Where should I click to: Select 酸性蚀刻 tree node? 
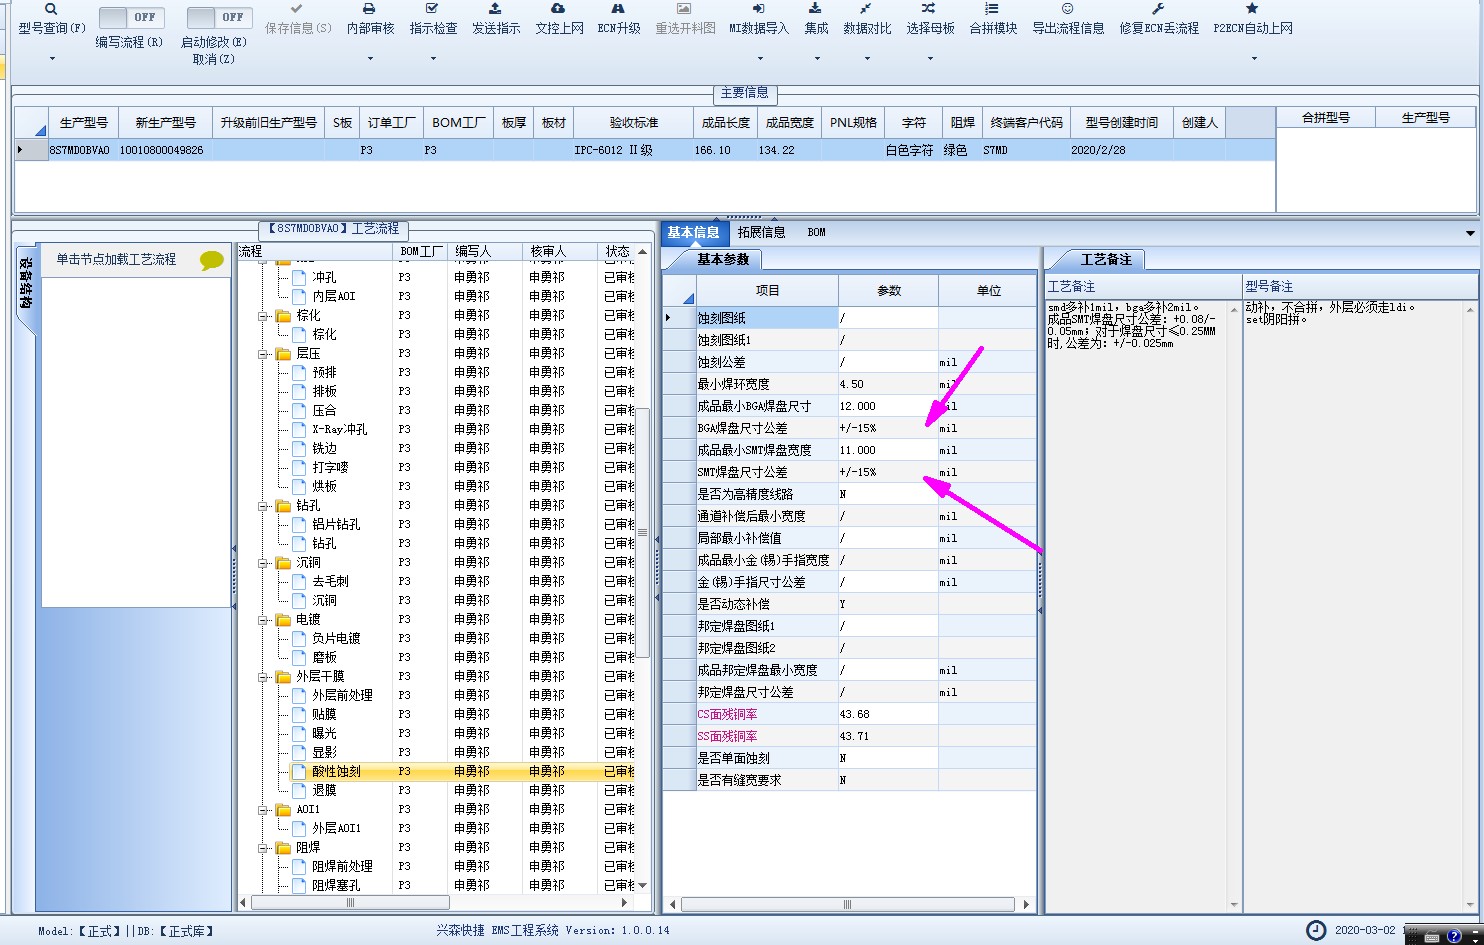[x=336, y=772]
